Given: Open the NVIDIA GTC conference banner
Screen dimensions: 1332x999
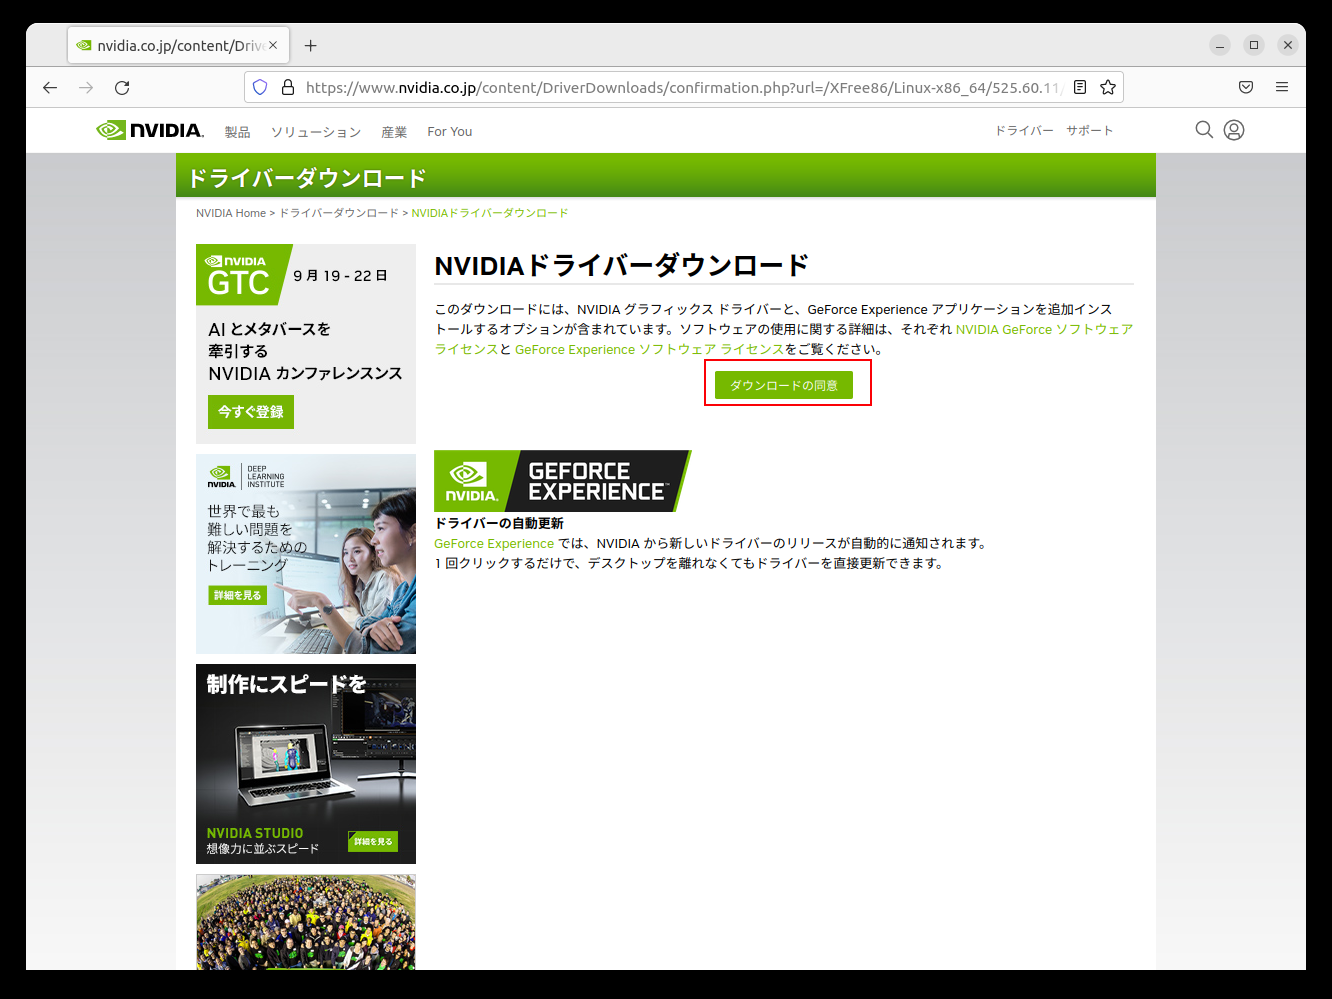Looking at the screenshot, I should [306, 344].
